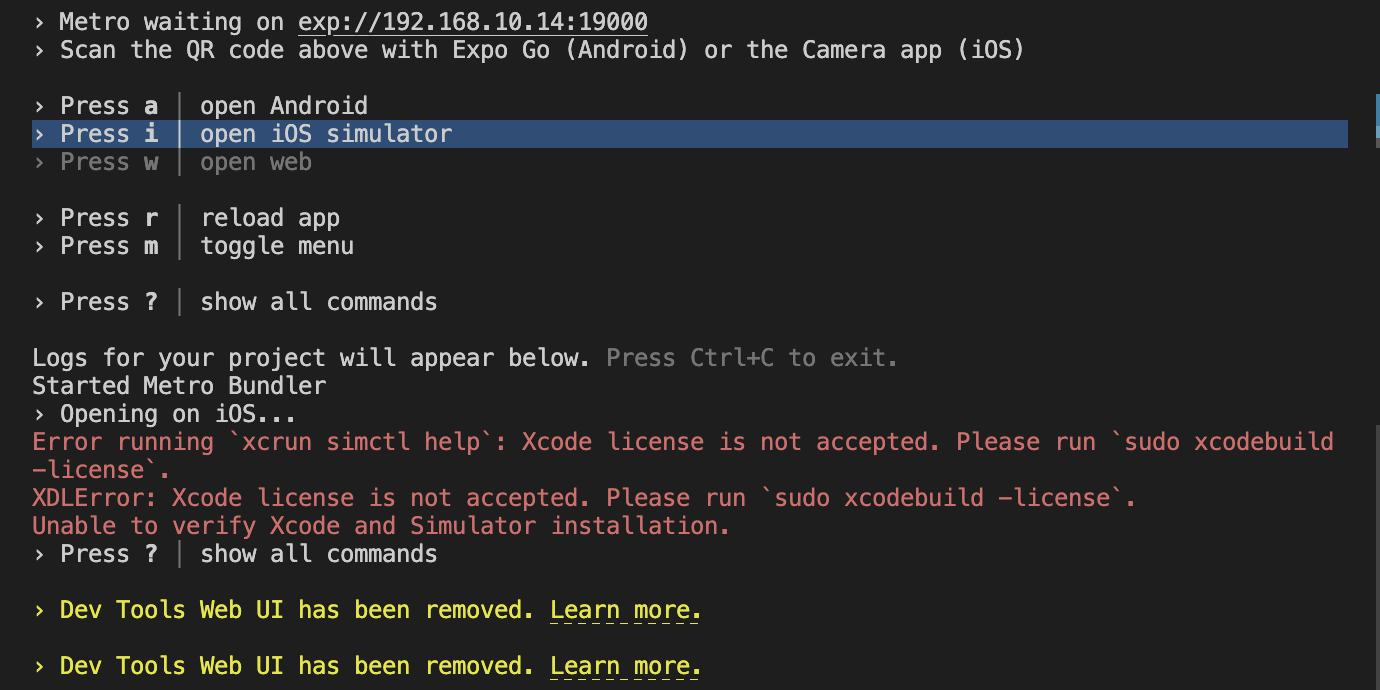Click the Logs for your project text
Viewport: 1380px width, 690px height.
pos(311,358)
